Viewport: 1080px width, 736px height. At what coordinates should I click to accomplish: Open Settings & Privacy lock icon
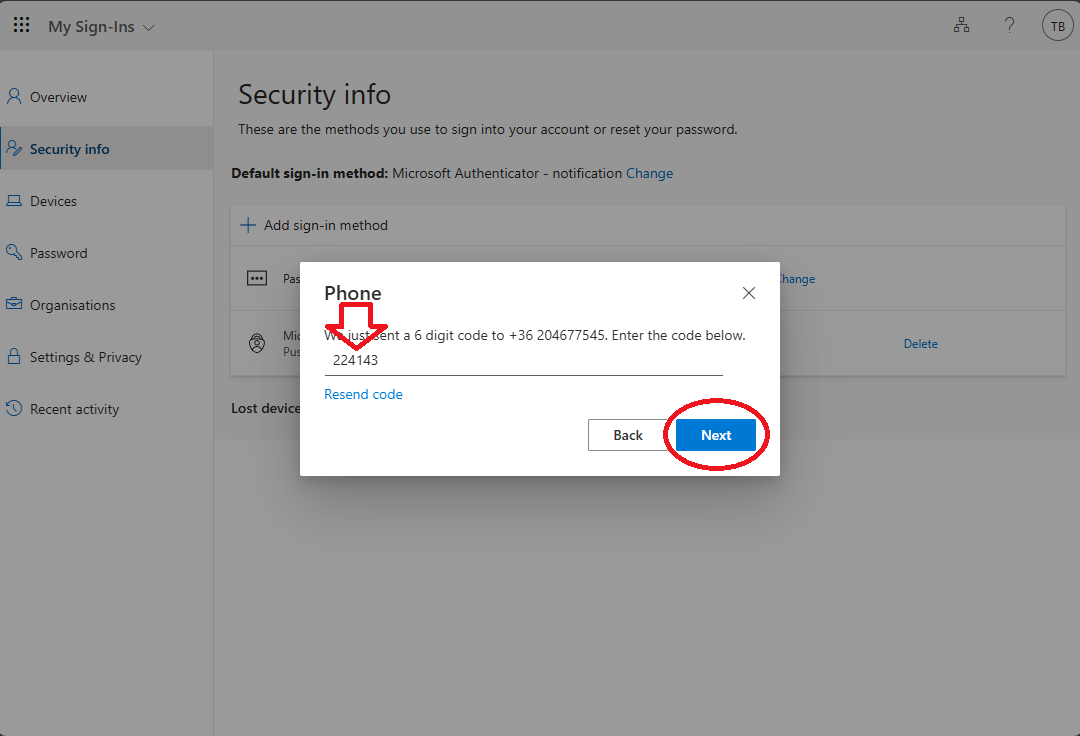(14, 356)
